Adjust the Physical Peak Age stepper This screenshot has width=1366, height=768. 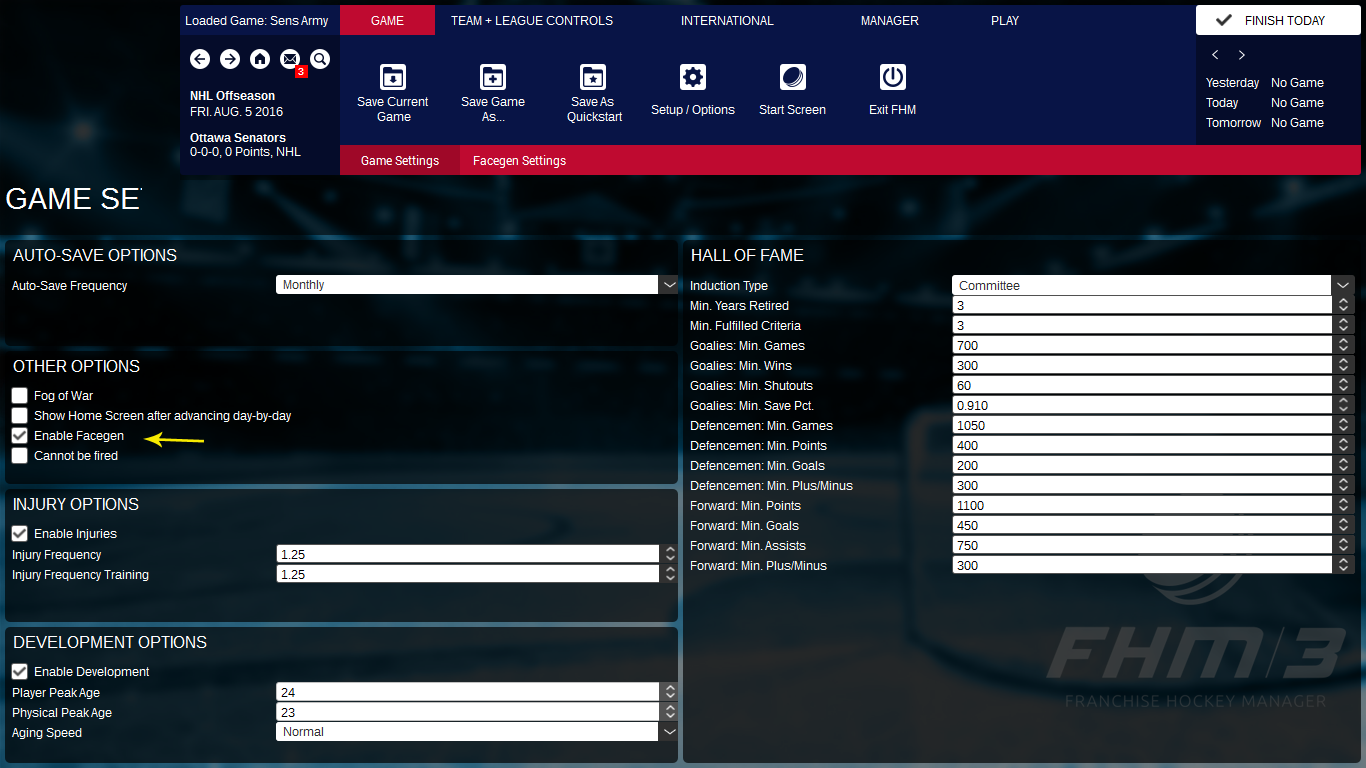(669, 712)
